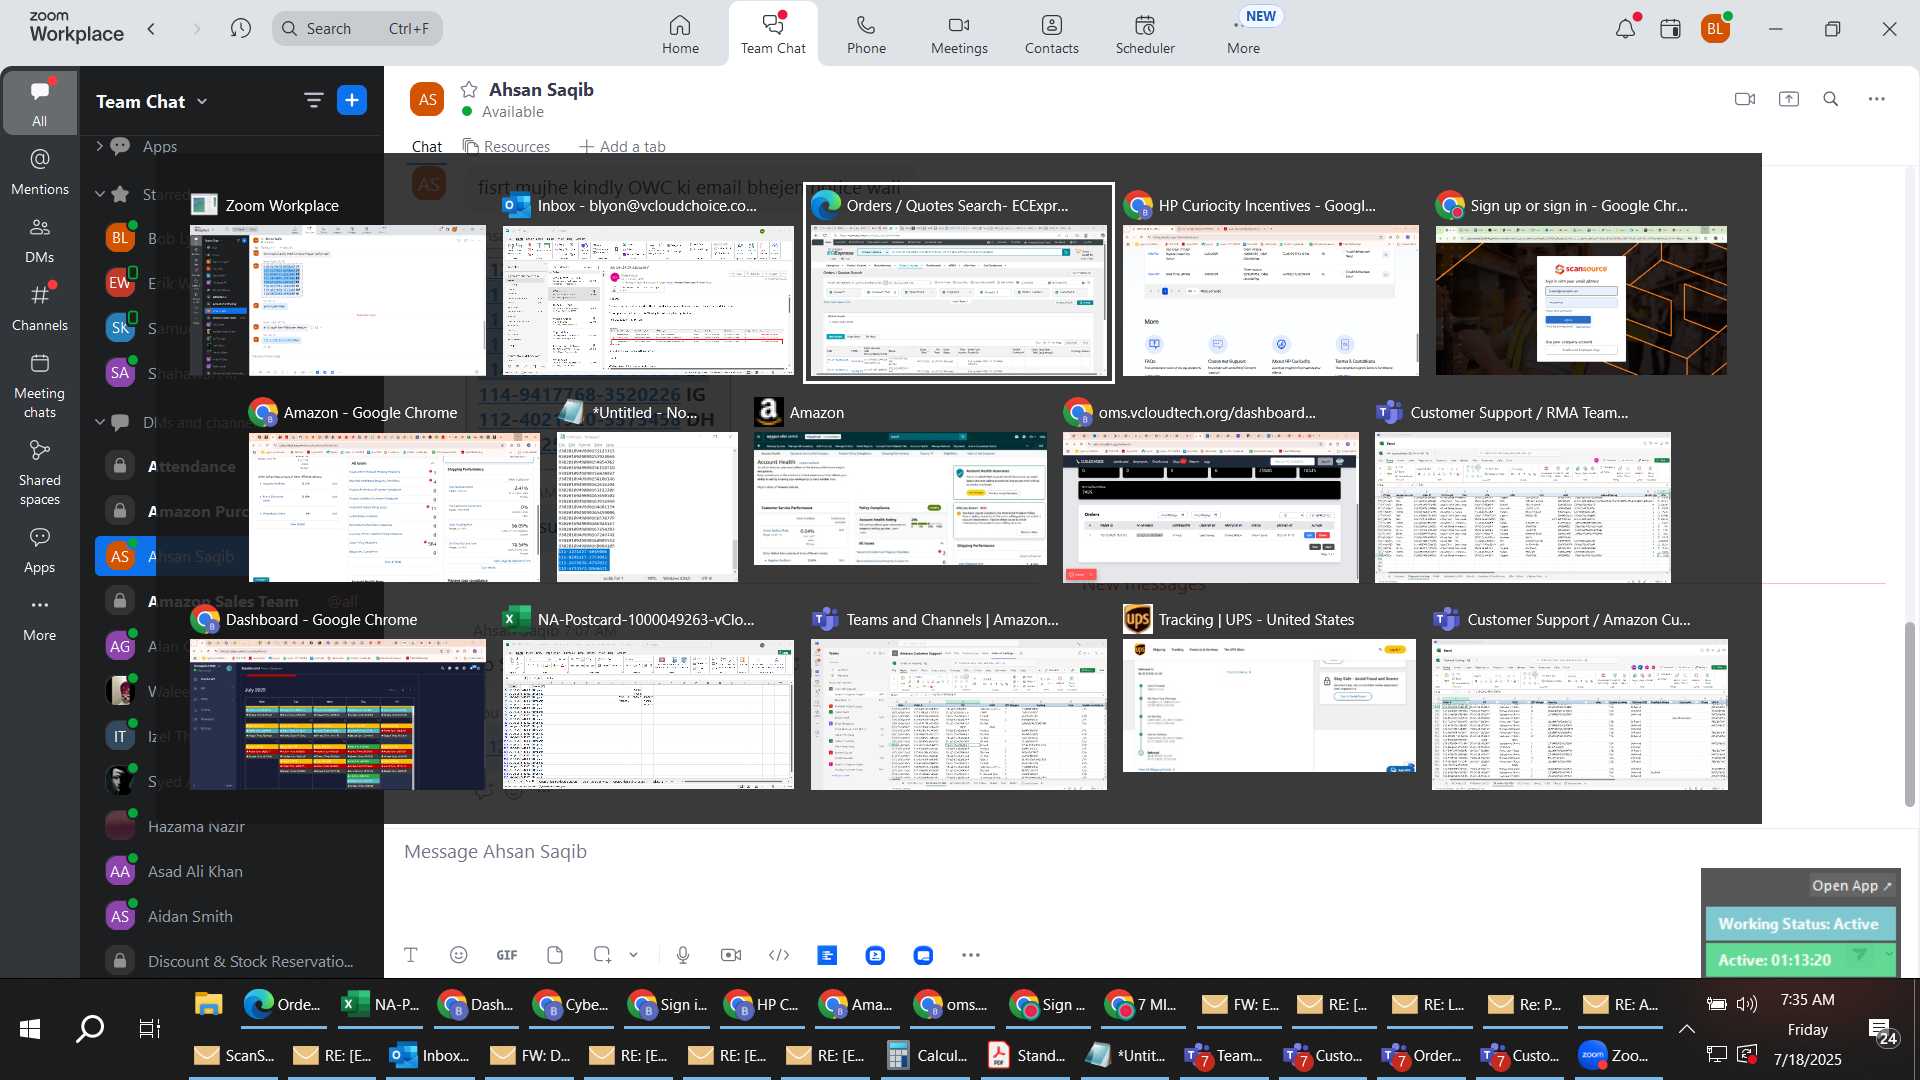Screen dimensions: 1920x1080
Task: Show hidden system tray icons
Action: click(x=1686, y=1028)
